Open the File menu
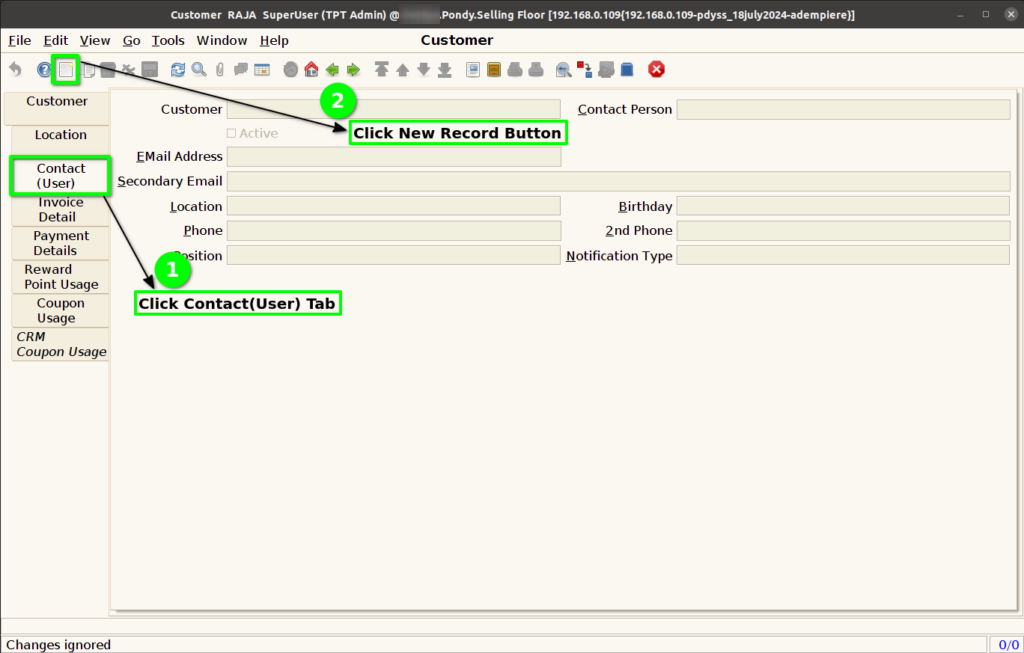This screenshot has width=1024, height=653. point(20,40)
